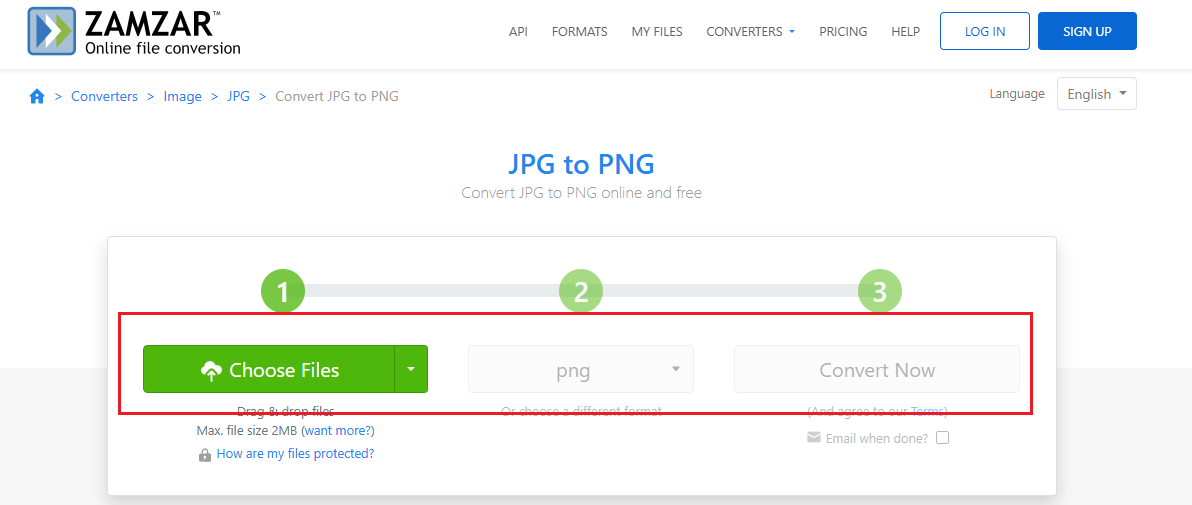Click the Sign Up button
Viewport: 1192px width, 505px height.
[1087, 31]
